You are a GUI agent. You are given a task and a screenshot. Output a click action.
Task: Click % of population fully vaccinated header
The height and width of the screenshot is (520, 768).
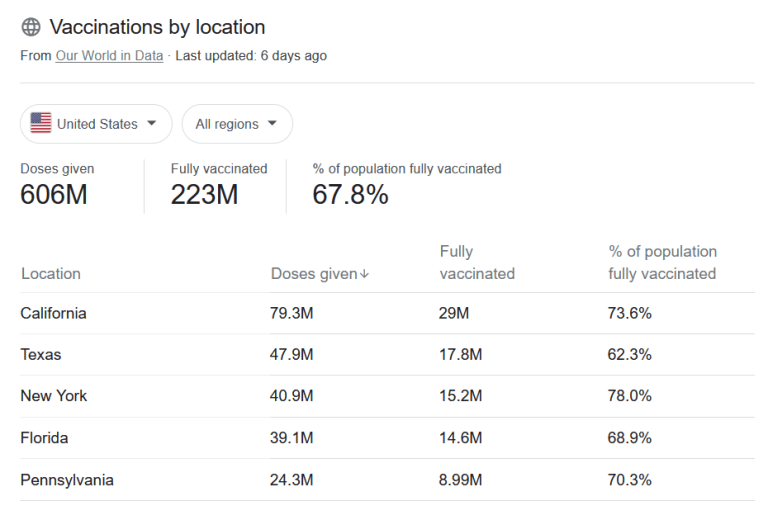pos(662,262)
